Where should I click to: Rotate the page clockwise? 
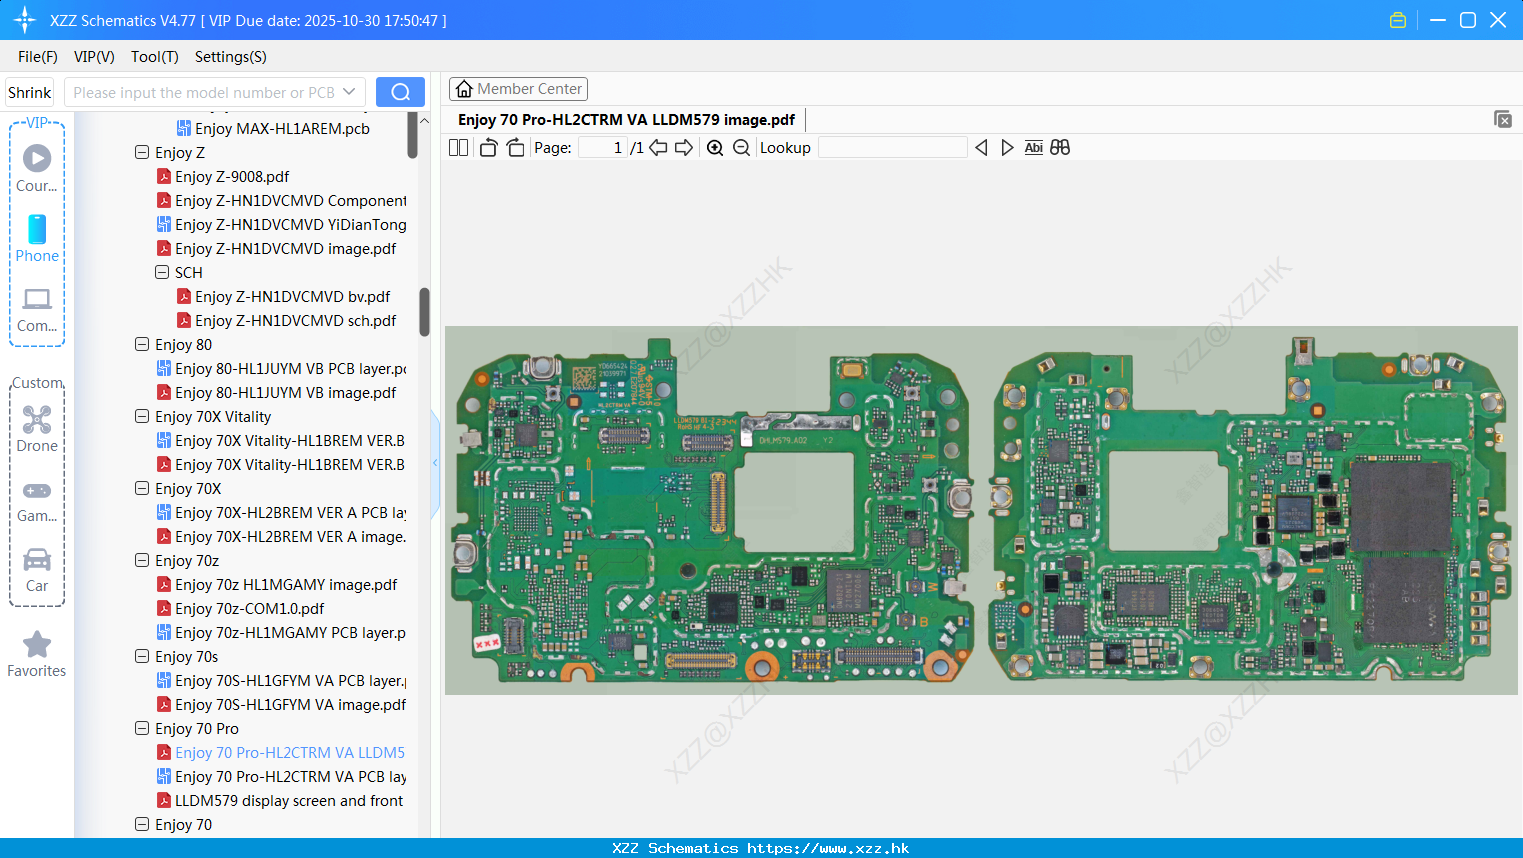tap(515, 148)
